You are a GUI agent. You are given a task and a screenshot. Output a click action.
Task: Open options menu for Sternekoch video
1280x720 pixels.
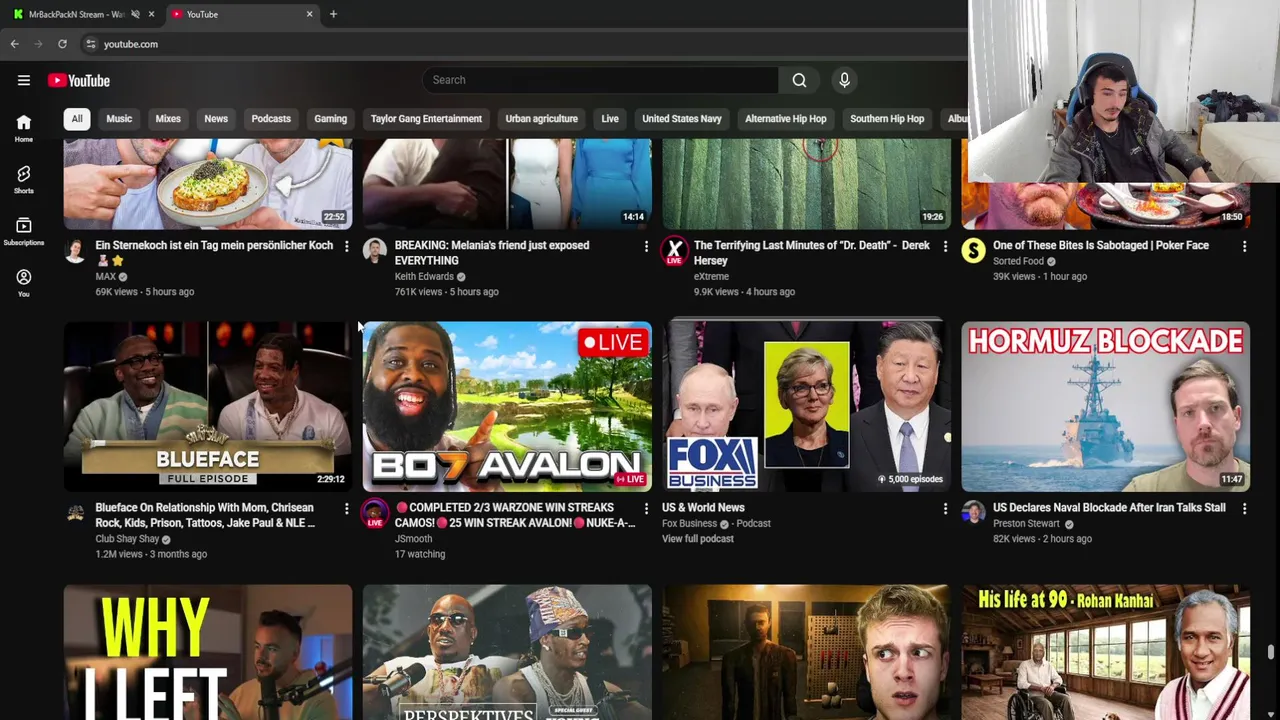(x=346, y=246)
